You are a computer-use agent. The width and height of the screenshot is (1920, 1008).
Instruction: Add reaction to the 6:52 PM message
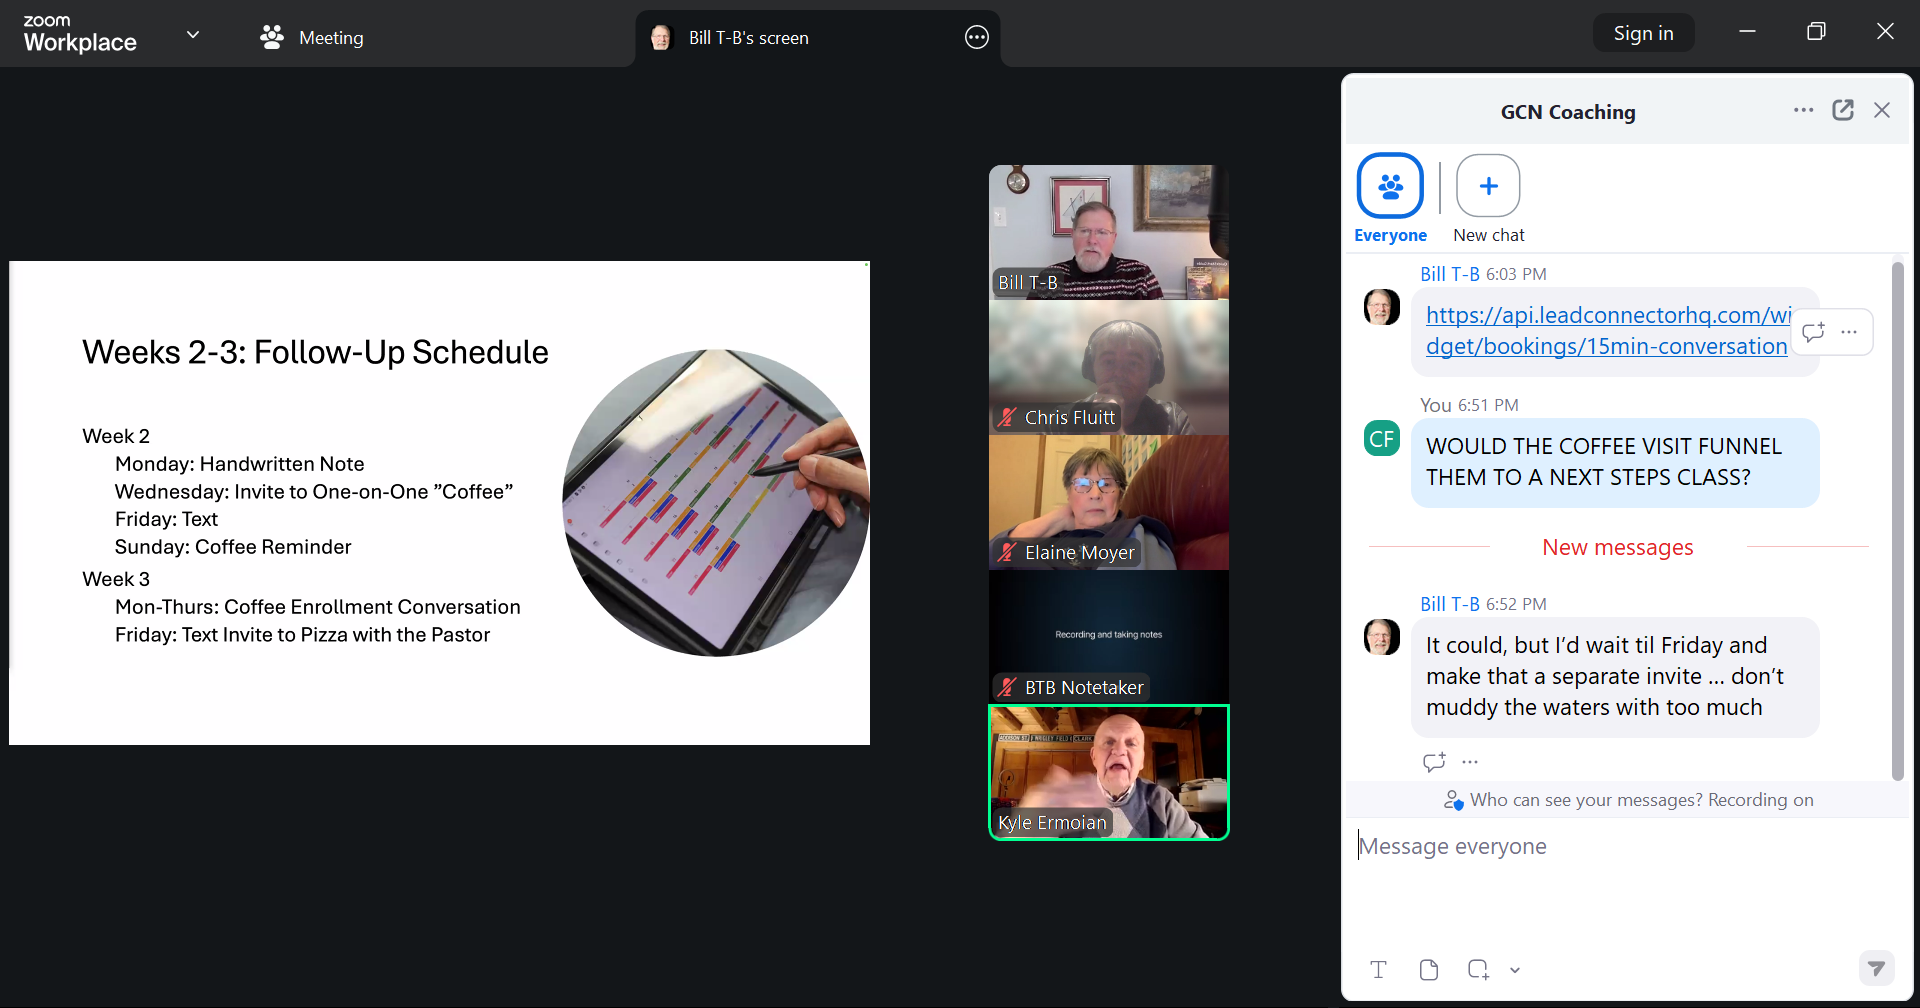(x=1434, y=762)
